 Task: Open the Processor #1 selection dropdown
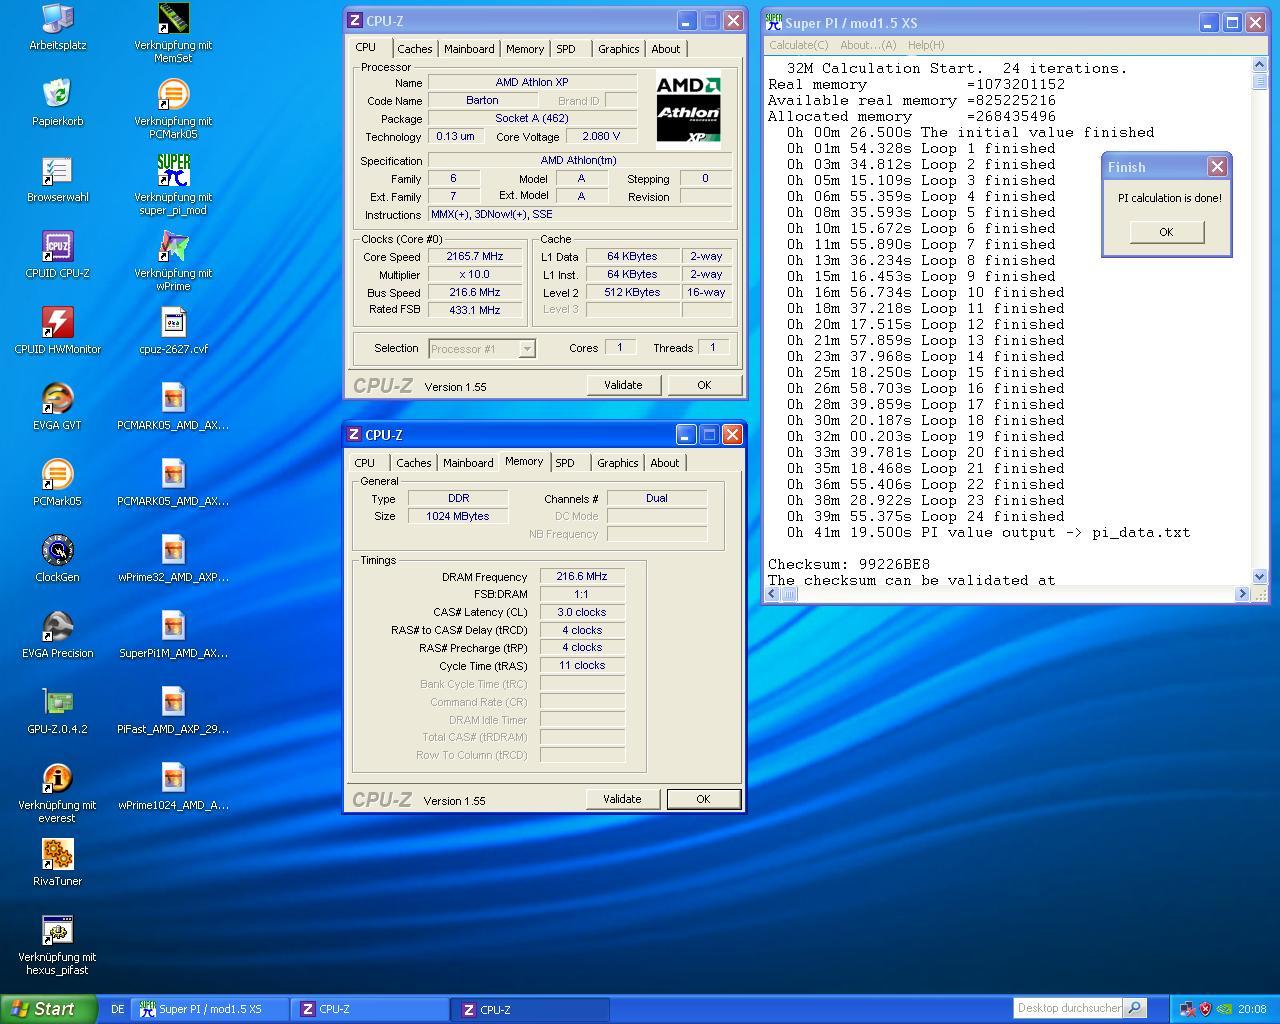tap(526, 348)
